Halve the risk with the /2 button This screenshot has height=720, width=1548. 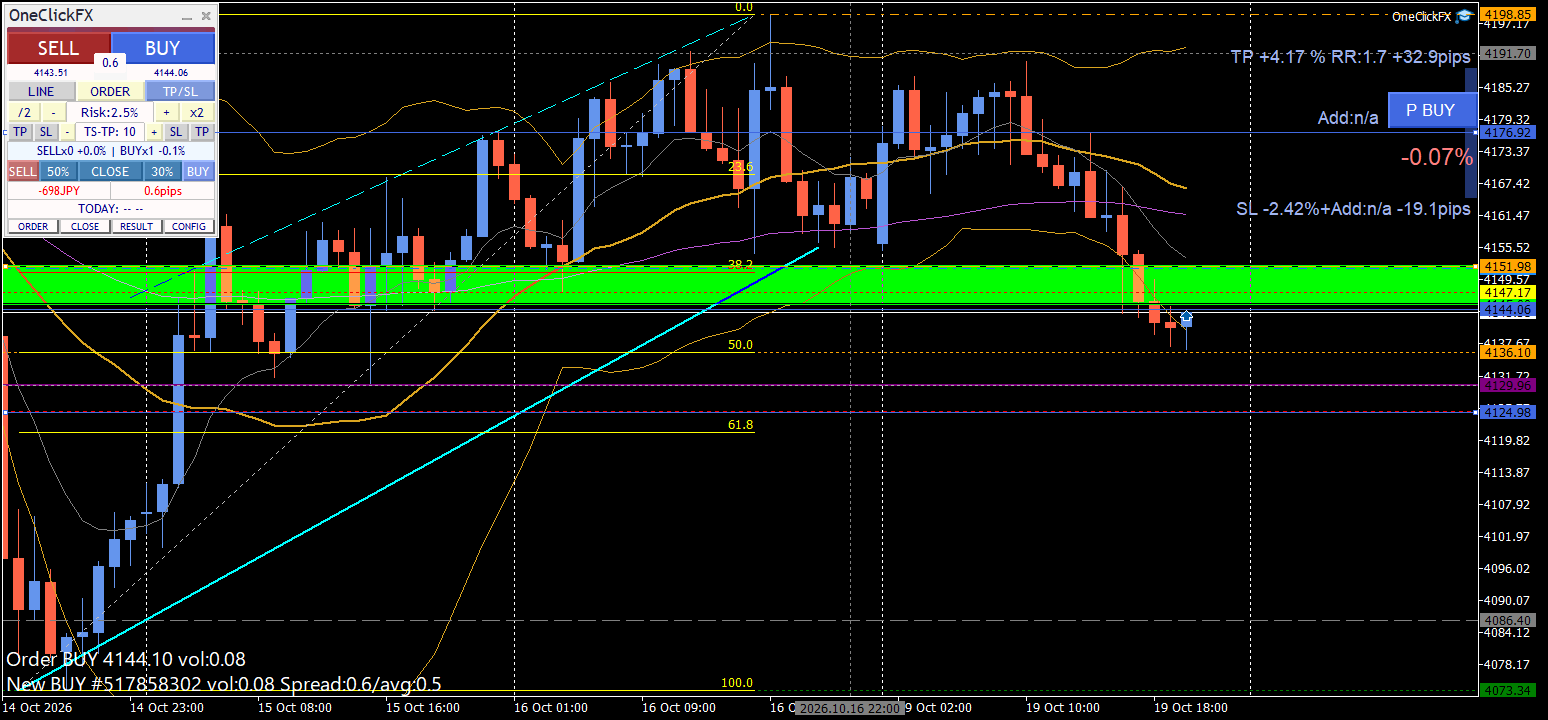point(24,112)
